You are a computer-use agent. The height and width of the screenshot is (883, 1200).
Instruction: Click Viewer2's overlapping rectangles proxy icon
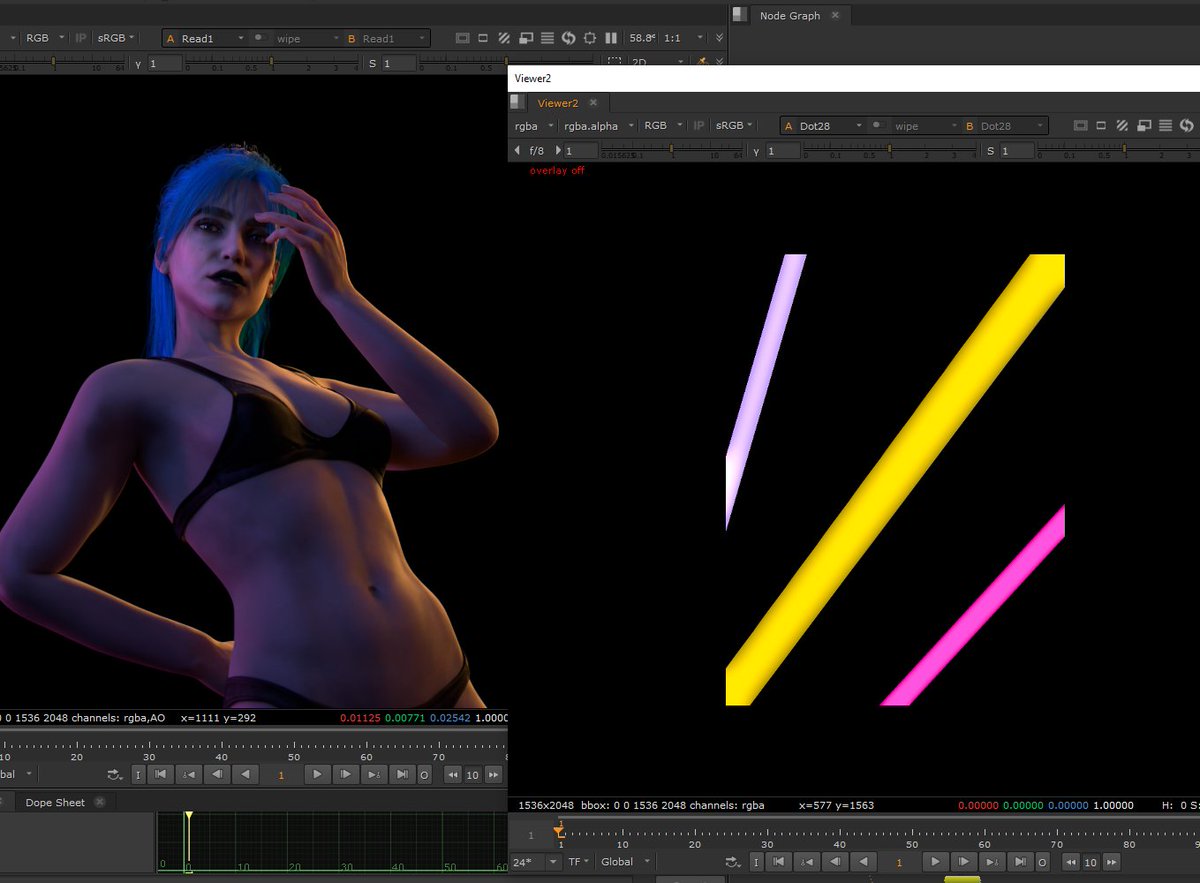click(1143, 126)
